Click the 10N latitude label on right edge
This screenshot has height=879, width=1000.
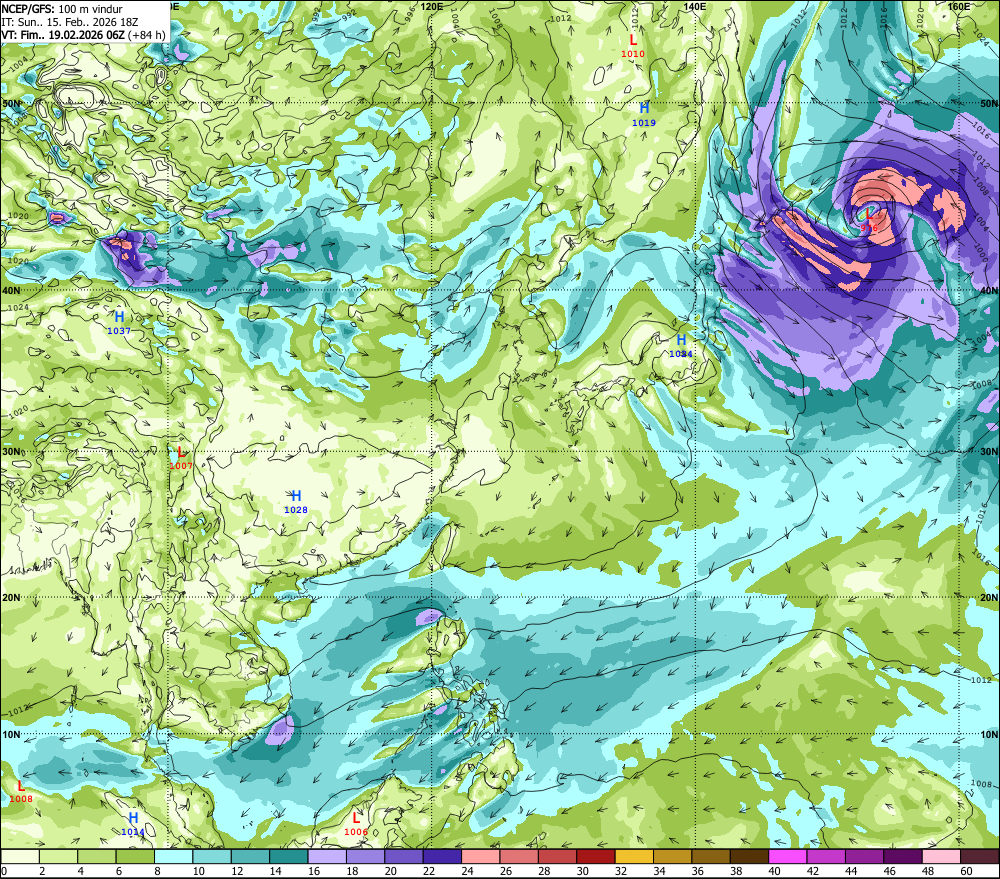[989, 735]
